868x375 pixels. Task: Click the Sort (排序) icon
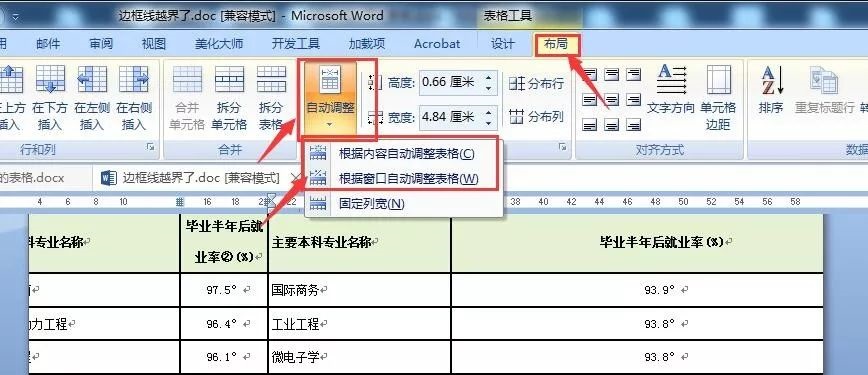(772, 80)
